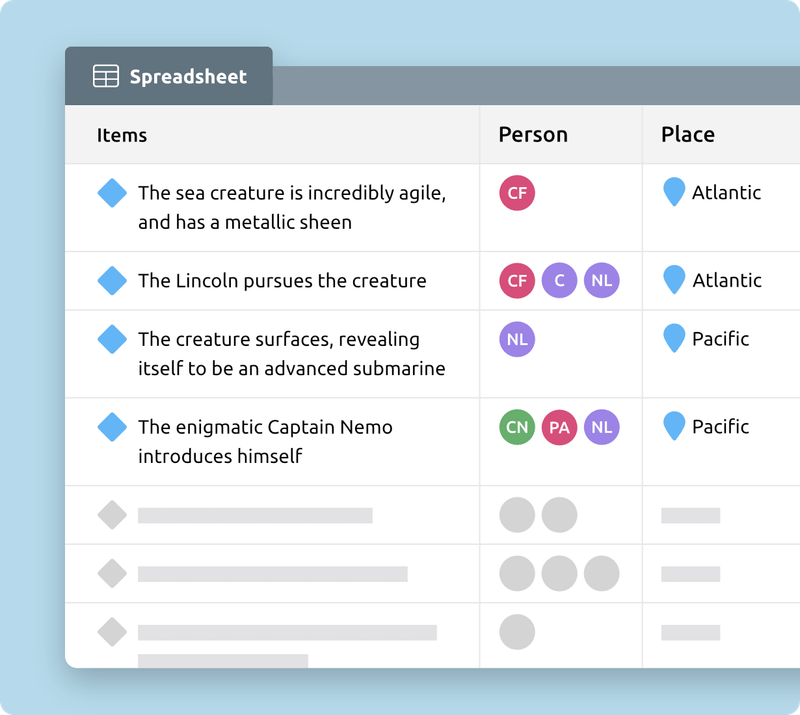
Task: Click NL avatar in creature surfaces row
Action: (517, 339)
